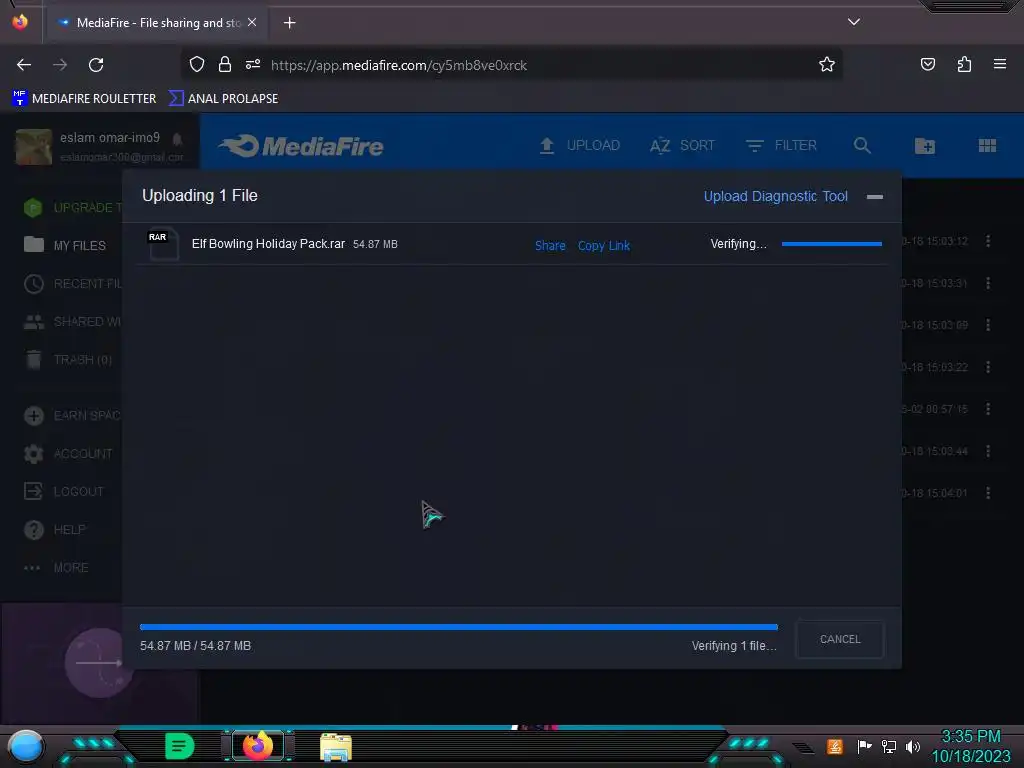The width and height of the screenshot is (1024, 768).
Task: Click the UPLOAD toolbar button
Action: (579, 146)
